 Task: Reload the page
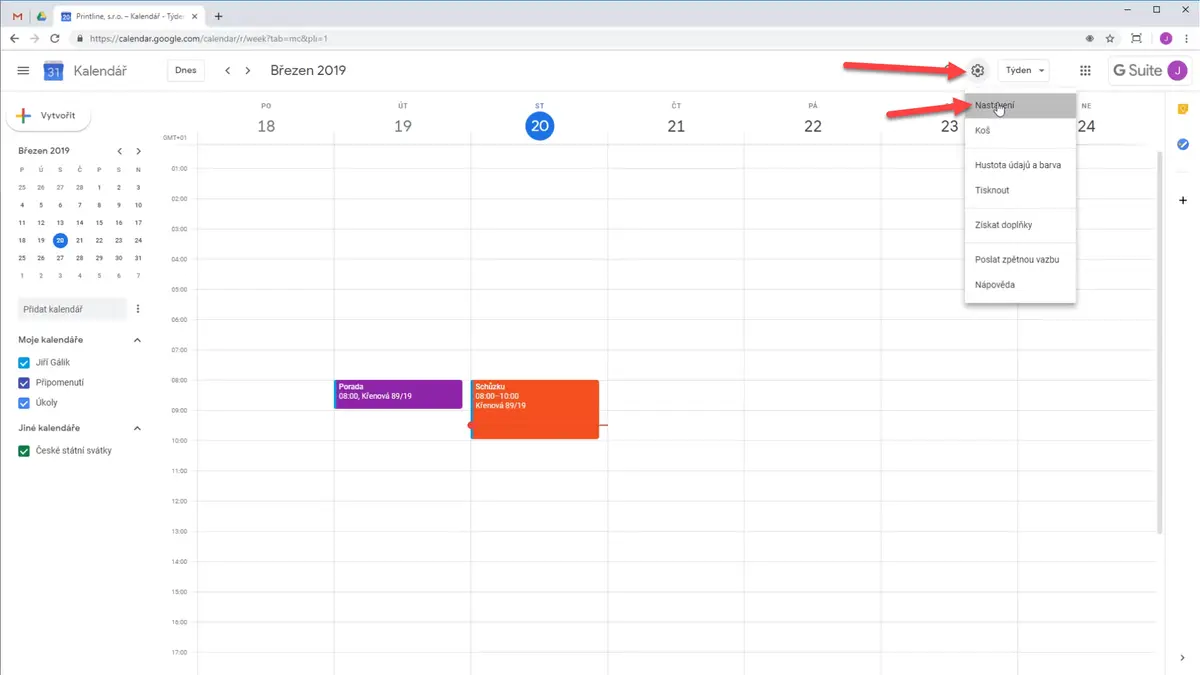pyautogui.click(x=54, y=39)
